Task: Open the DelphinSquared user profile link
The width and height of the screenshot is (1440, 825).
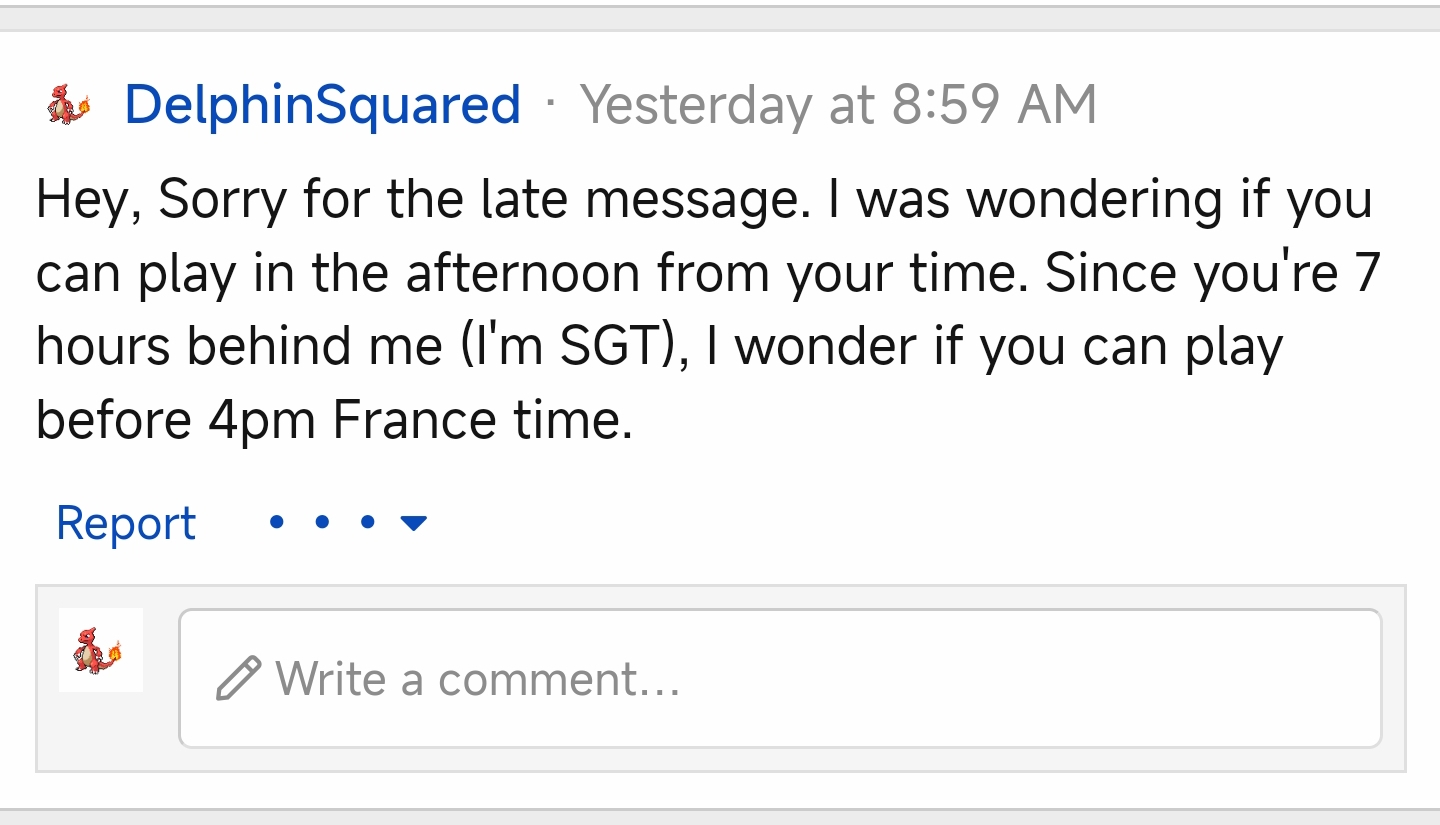Action: [322, 105]
